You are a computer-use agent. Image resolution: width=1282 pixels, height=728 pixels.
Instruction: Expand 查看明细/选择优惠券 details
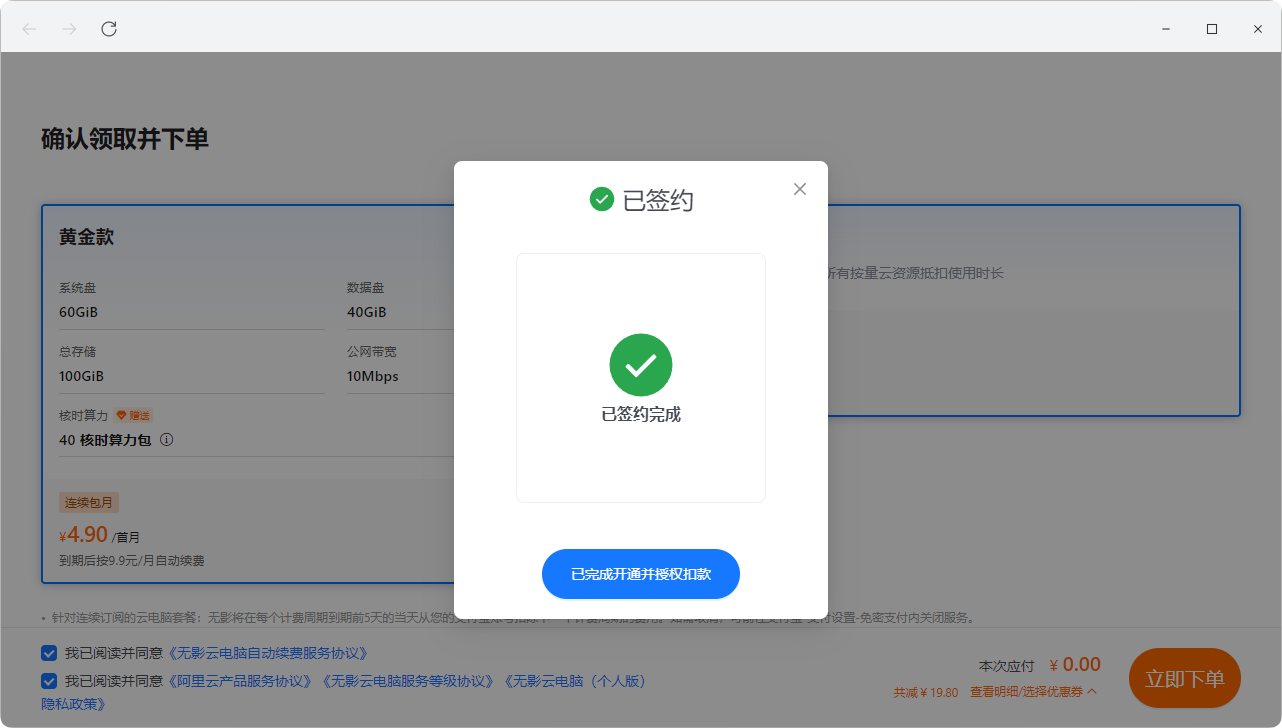[x=1033, y=692]
